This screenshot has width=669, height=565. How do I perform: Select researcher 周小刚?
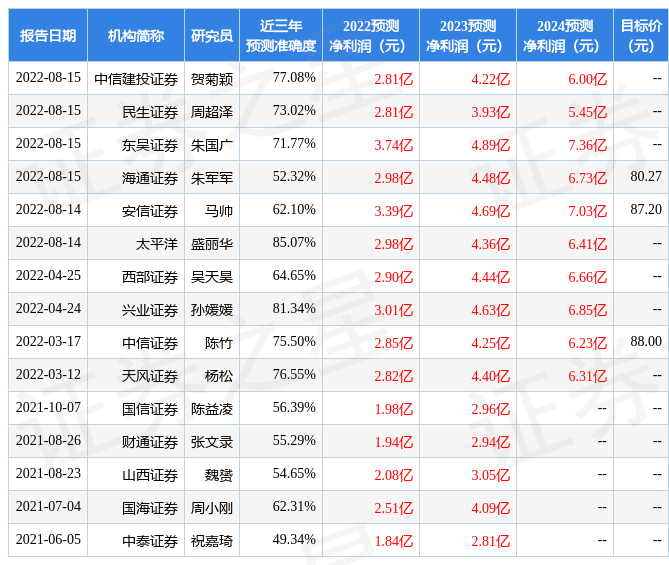pos(212,508)
